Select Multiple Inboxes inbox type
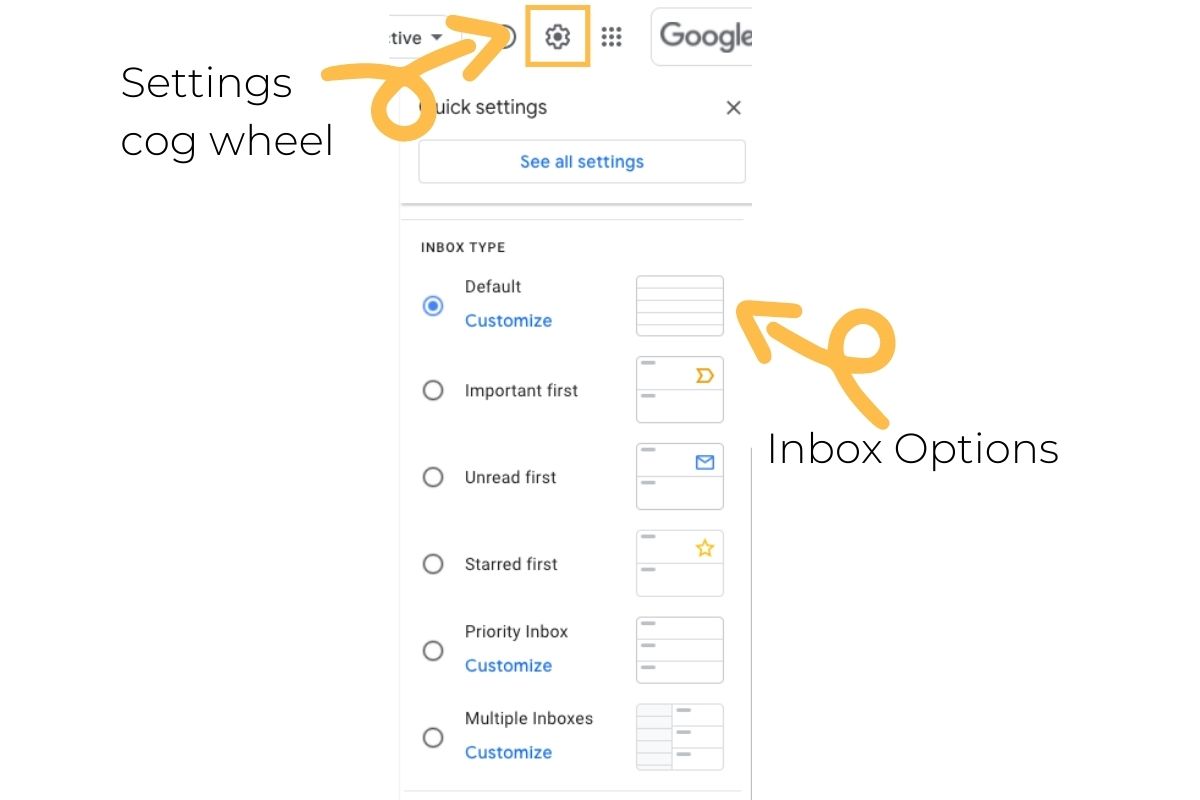This screenshot has height=800, width=1200. coord(433,737)
